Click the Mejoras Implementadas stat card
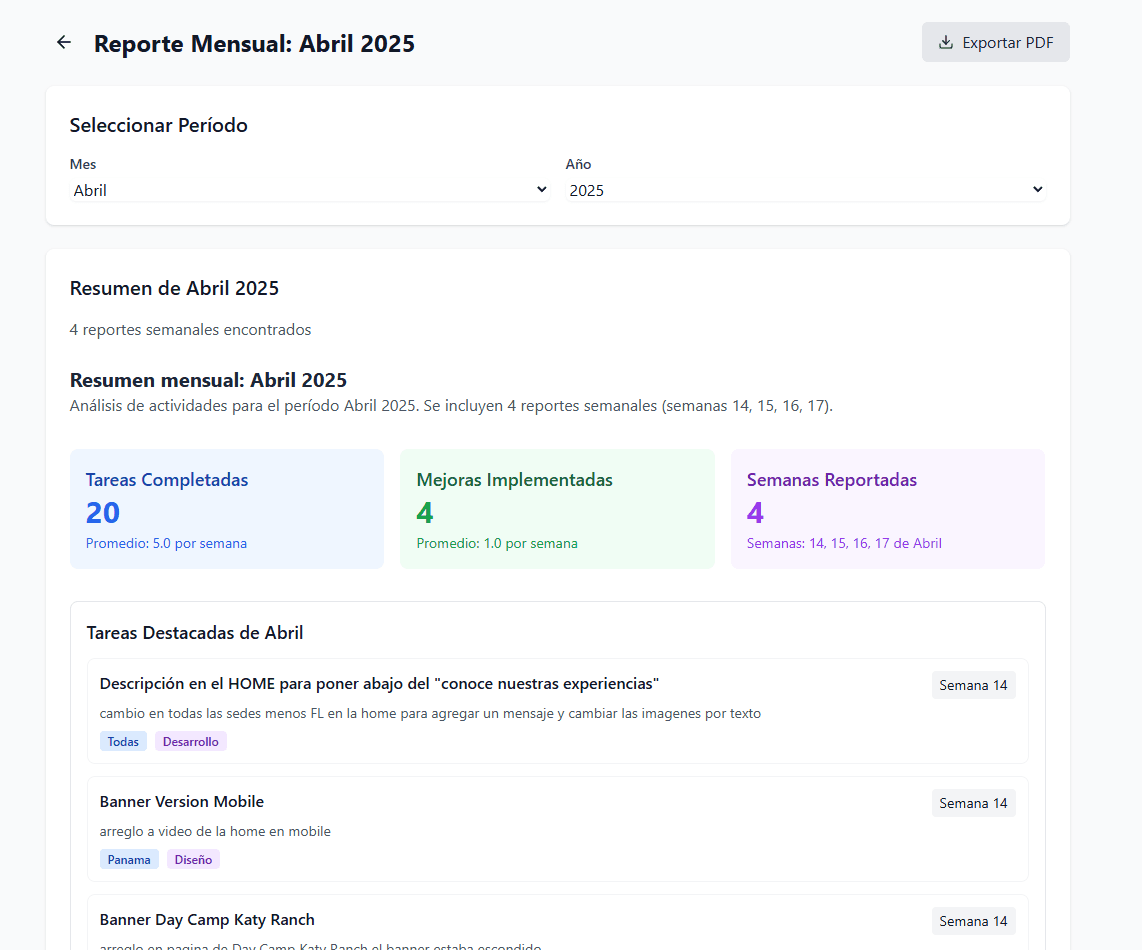 tap(557, 509)
